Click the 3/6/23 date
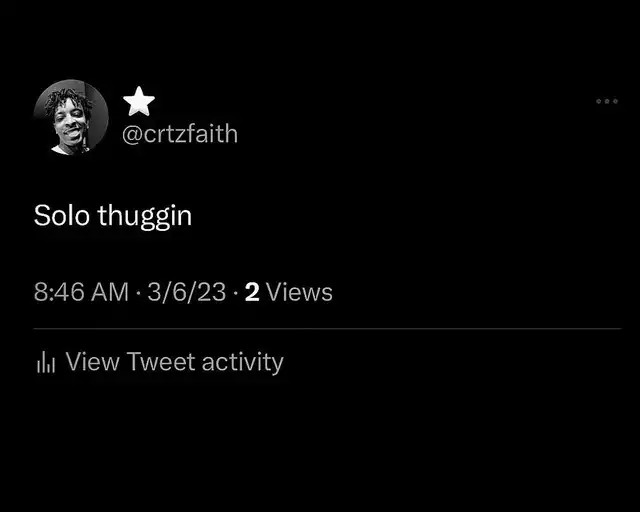Screen dimensions: 640x512 pos(187,292)
